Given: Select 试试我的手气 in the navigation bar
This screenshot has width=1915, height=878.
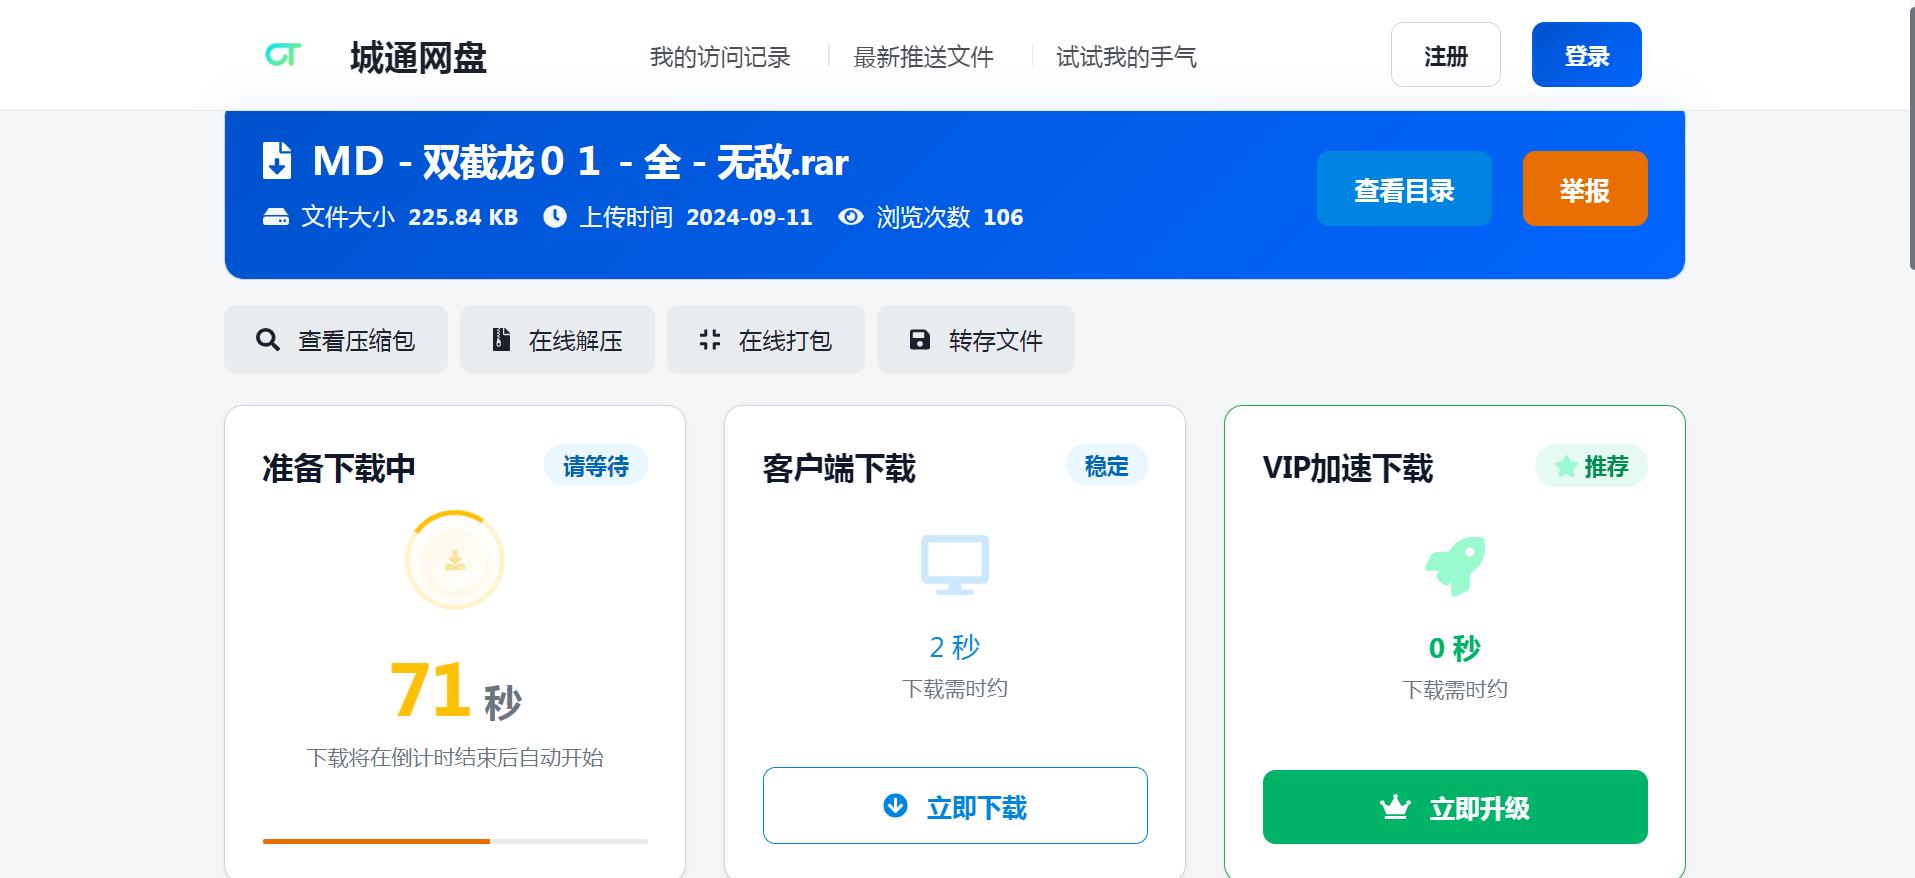Looking at the screenshot, I should [1126, 57].
